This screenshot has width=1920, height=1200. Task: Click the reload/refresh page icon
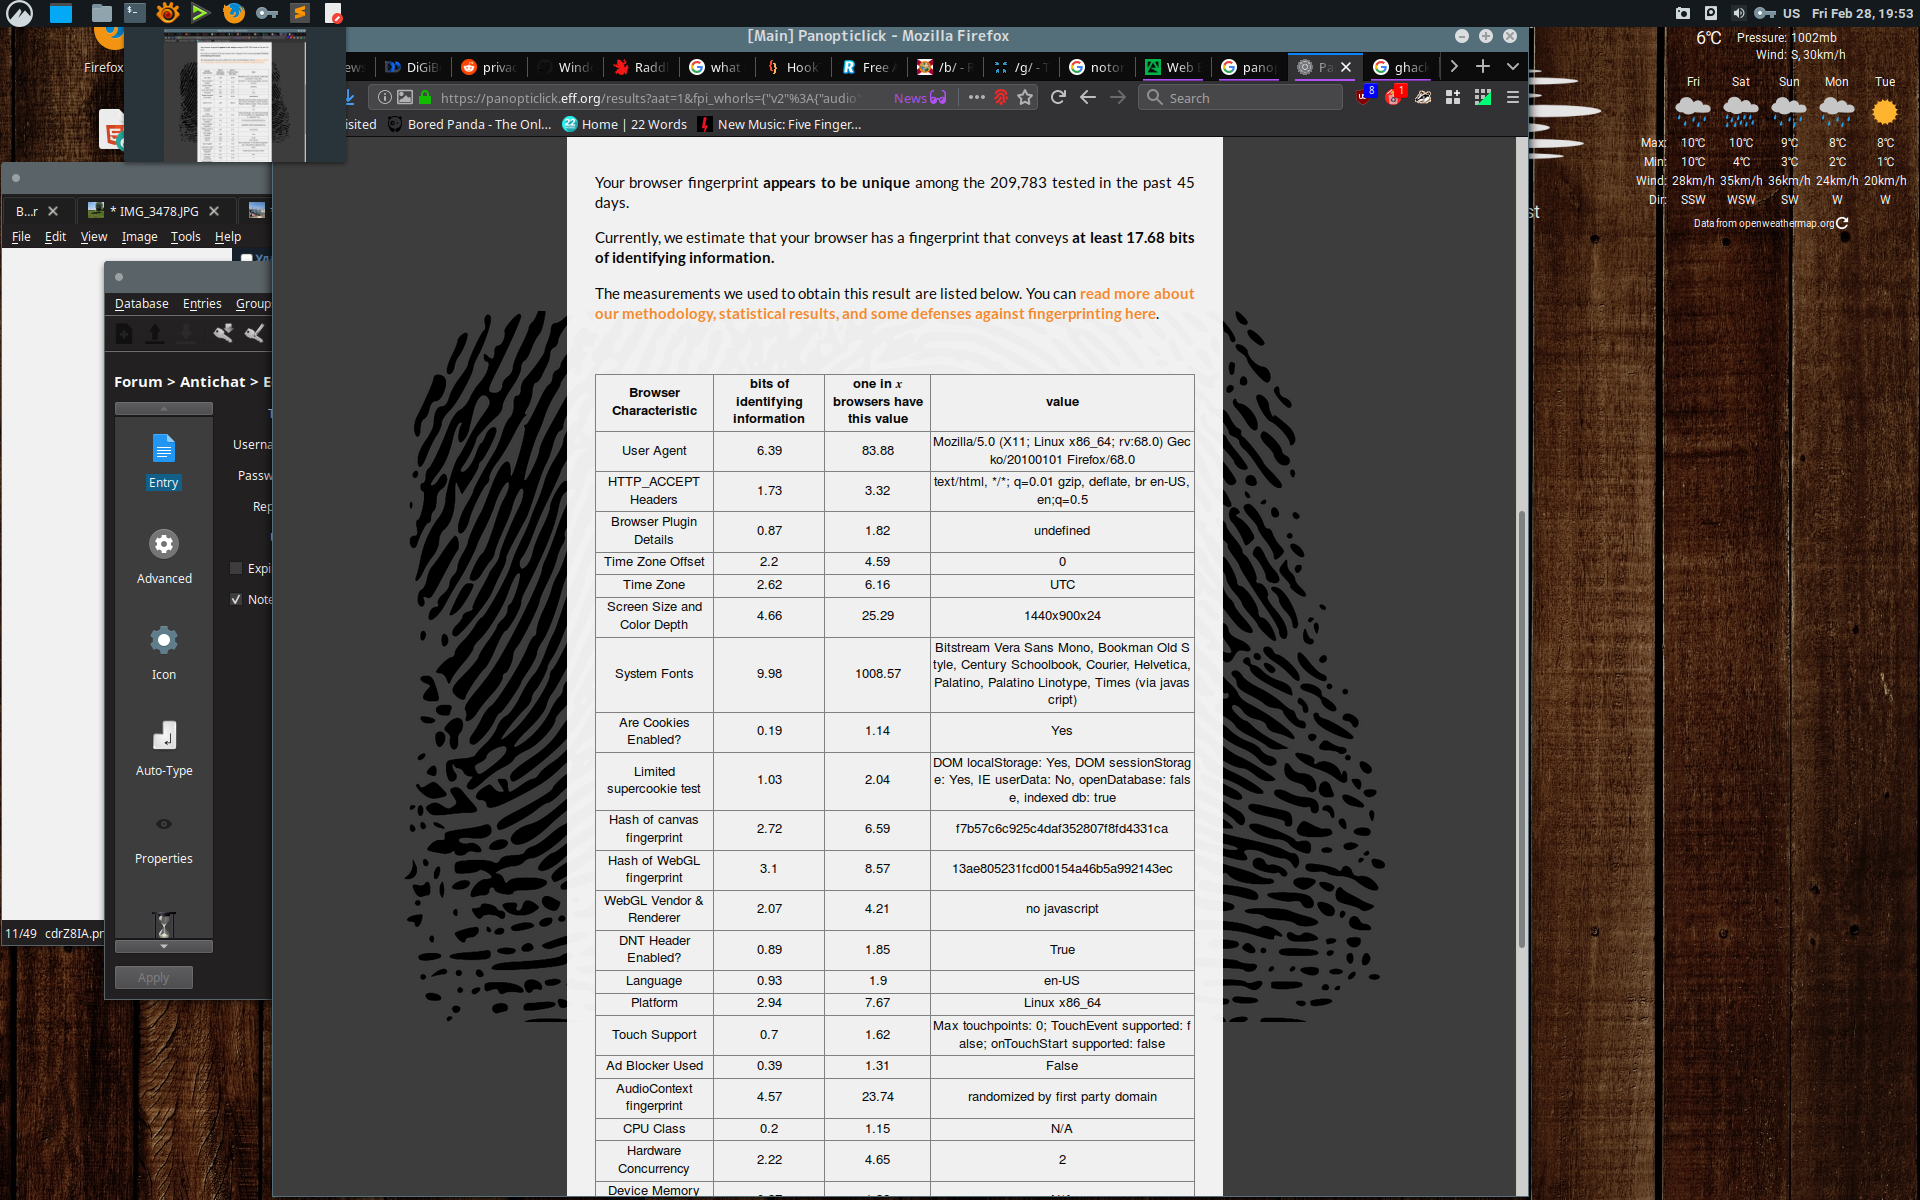click(1057, 98)
